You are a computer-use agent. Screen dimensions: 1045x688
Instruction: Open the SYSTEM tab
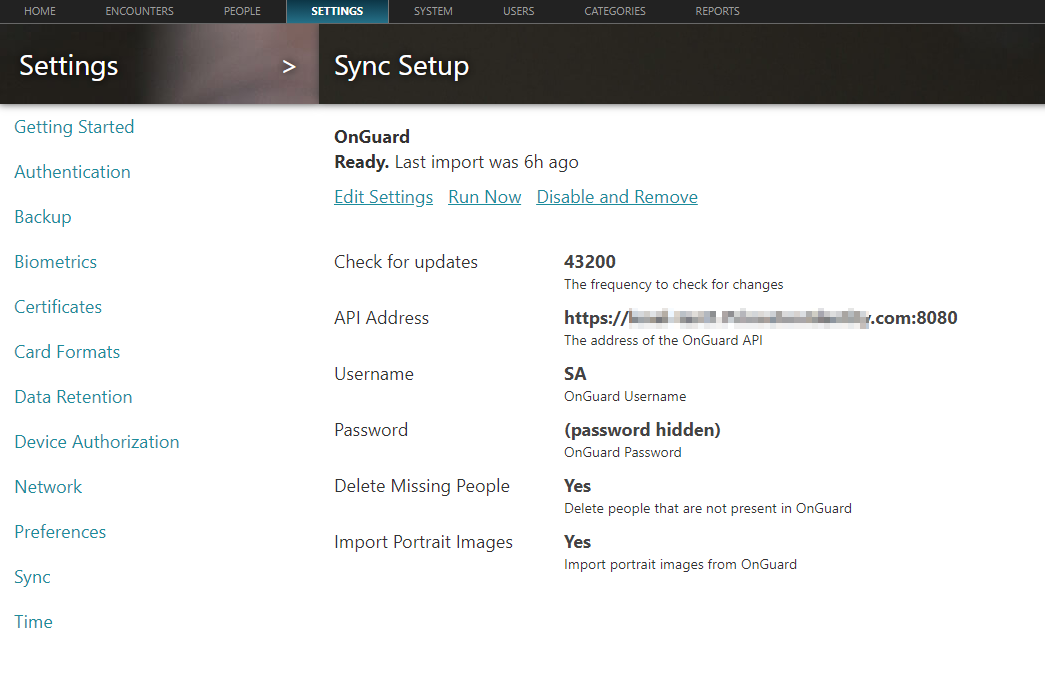[433, 11]
